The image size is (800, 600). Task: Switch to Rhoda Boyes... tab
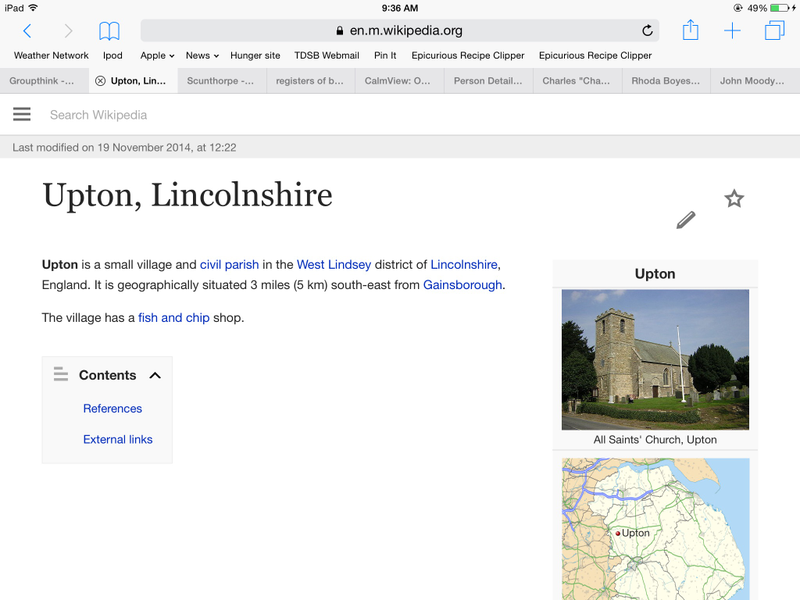[666, 81]
